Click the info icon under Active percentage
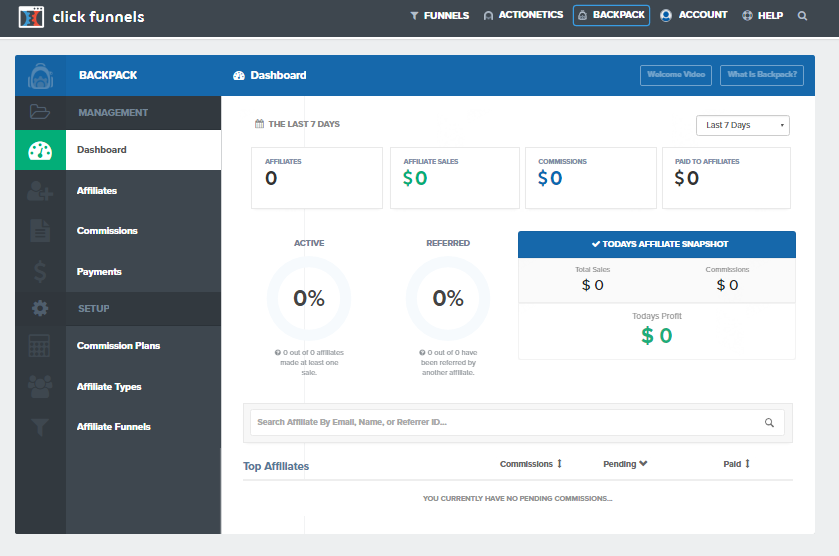This screenshot has height=556, width=839. (x=278, y=353)
